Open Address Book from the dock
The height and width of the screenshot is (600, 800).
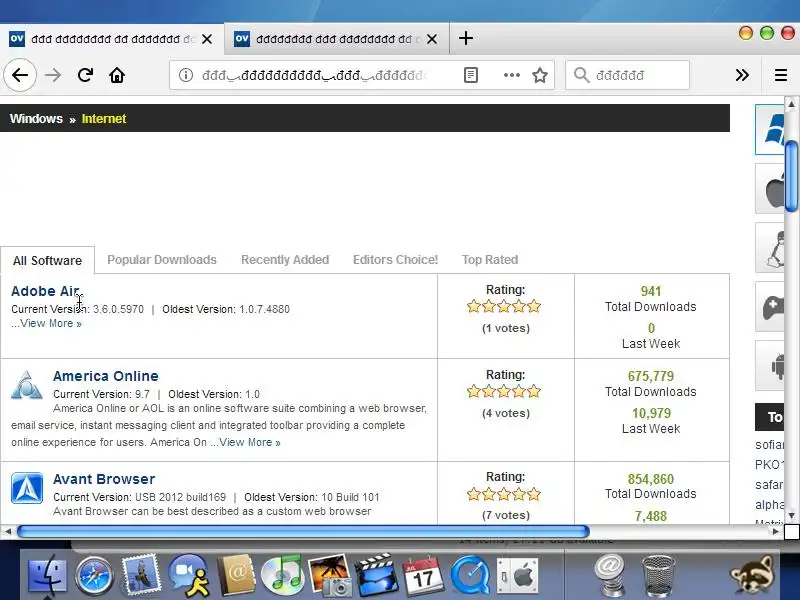click(236, 576)
